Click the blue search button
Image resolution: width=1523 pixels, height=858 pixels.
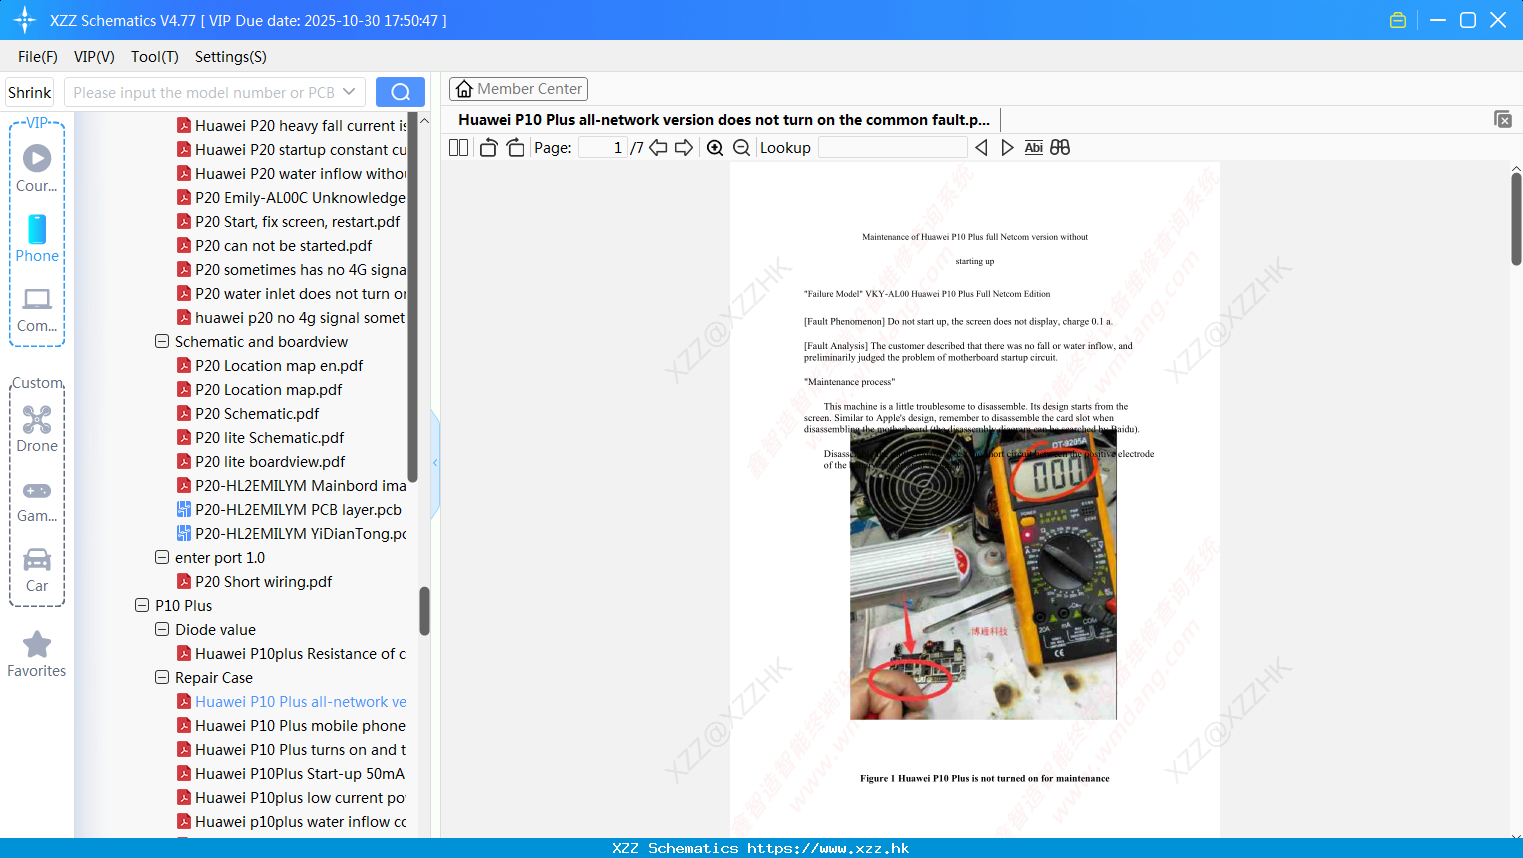click(400, 92)
